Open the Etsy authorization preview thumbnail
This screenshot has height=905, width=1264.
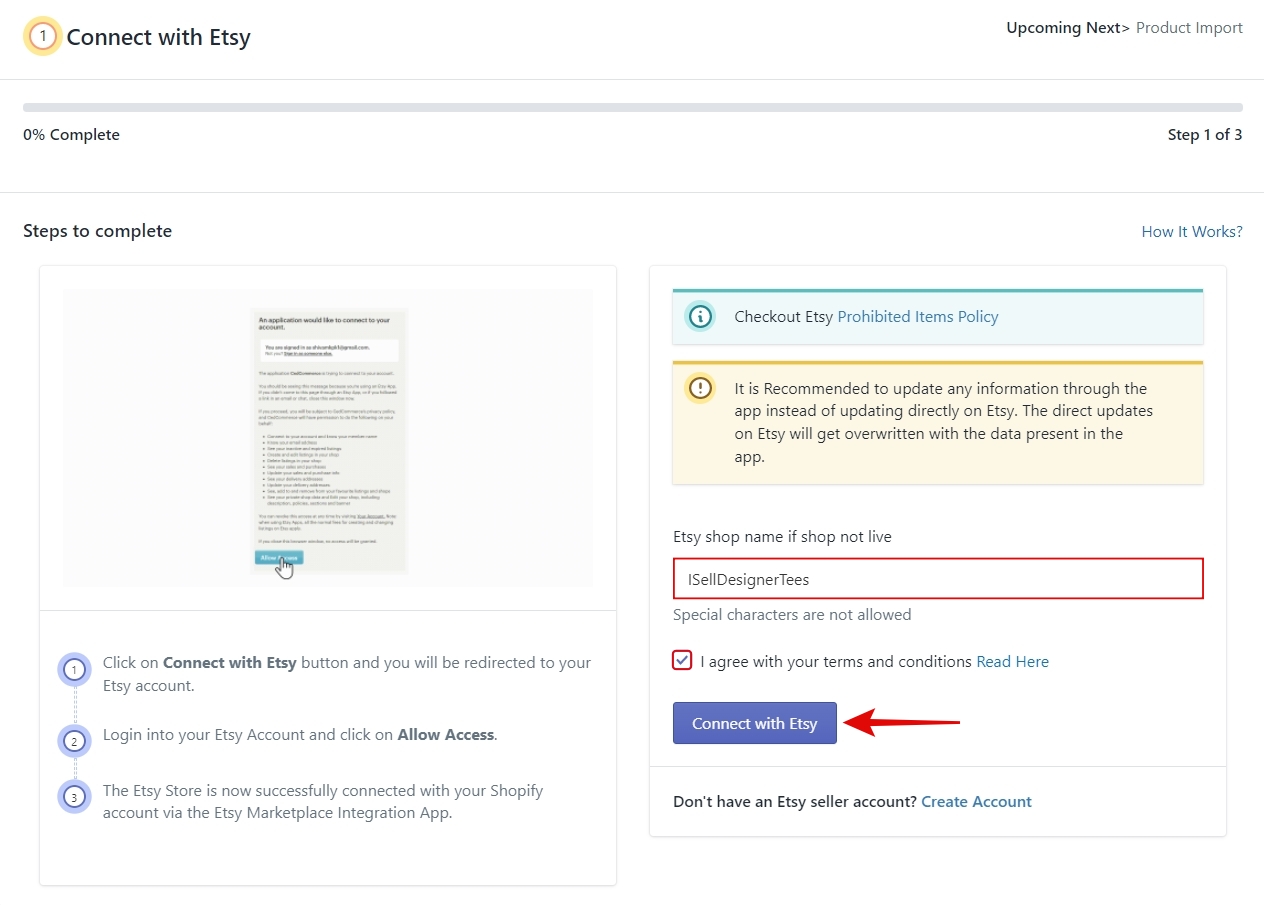tap(328, 438)
